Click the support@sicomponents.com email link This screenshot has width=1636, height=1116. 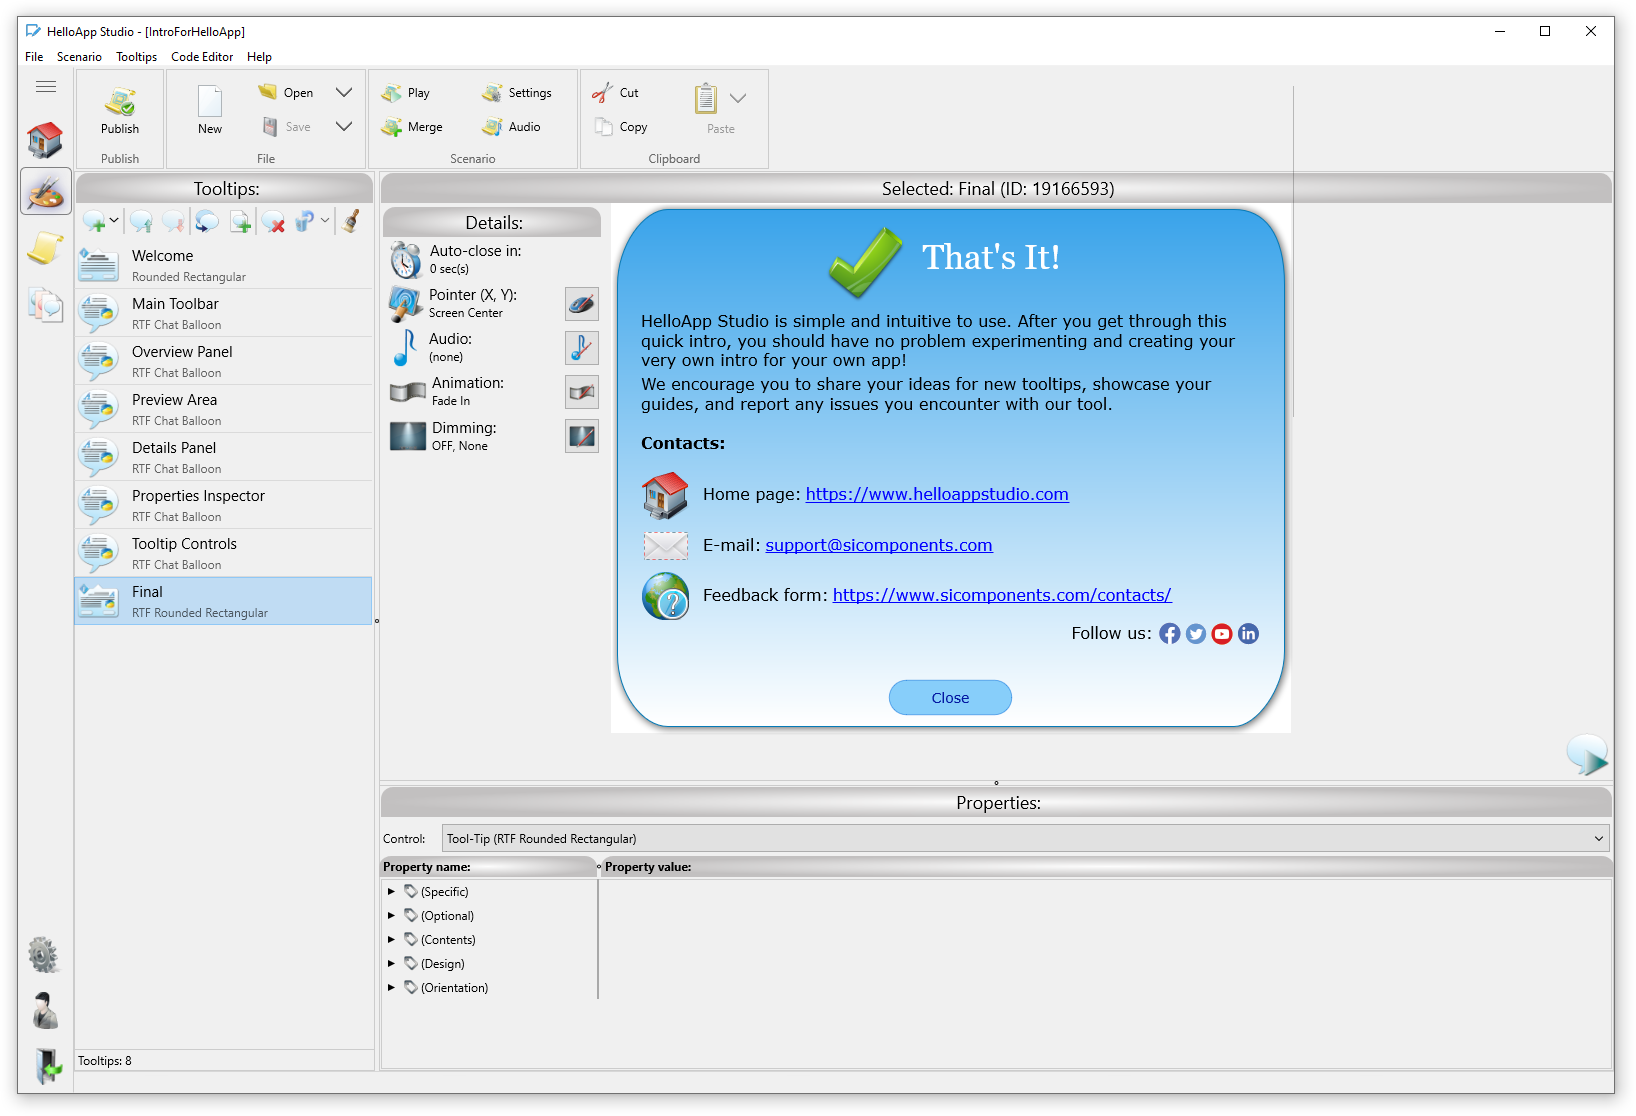pyautogui.click(x=879, y=545)
